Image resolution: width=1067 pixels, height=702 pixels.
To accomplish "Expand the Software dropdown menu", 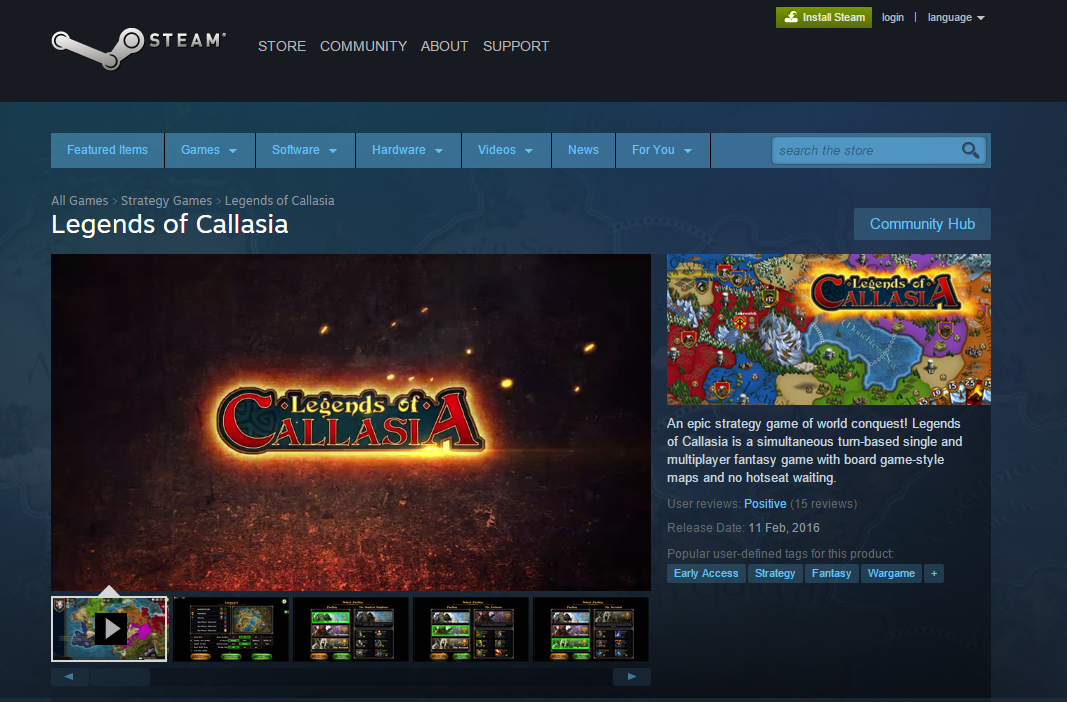I will 305,150.
